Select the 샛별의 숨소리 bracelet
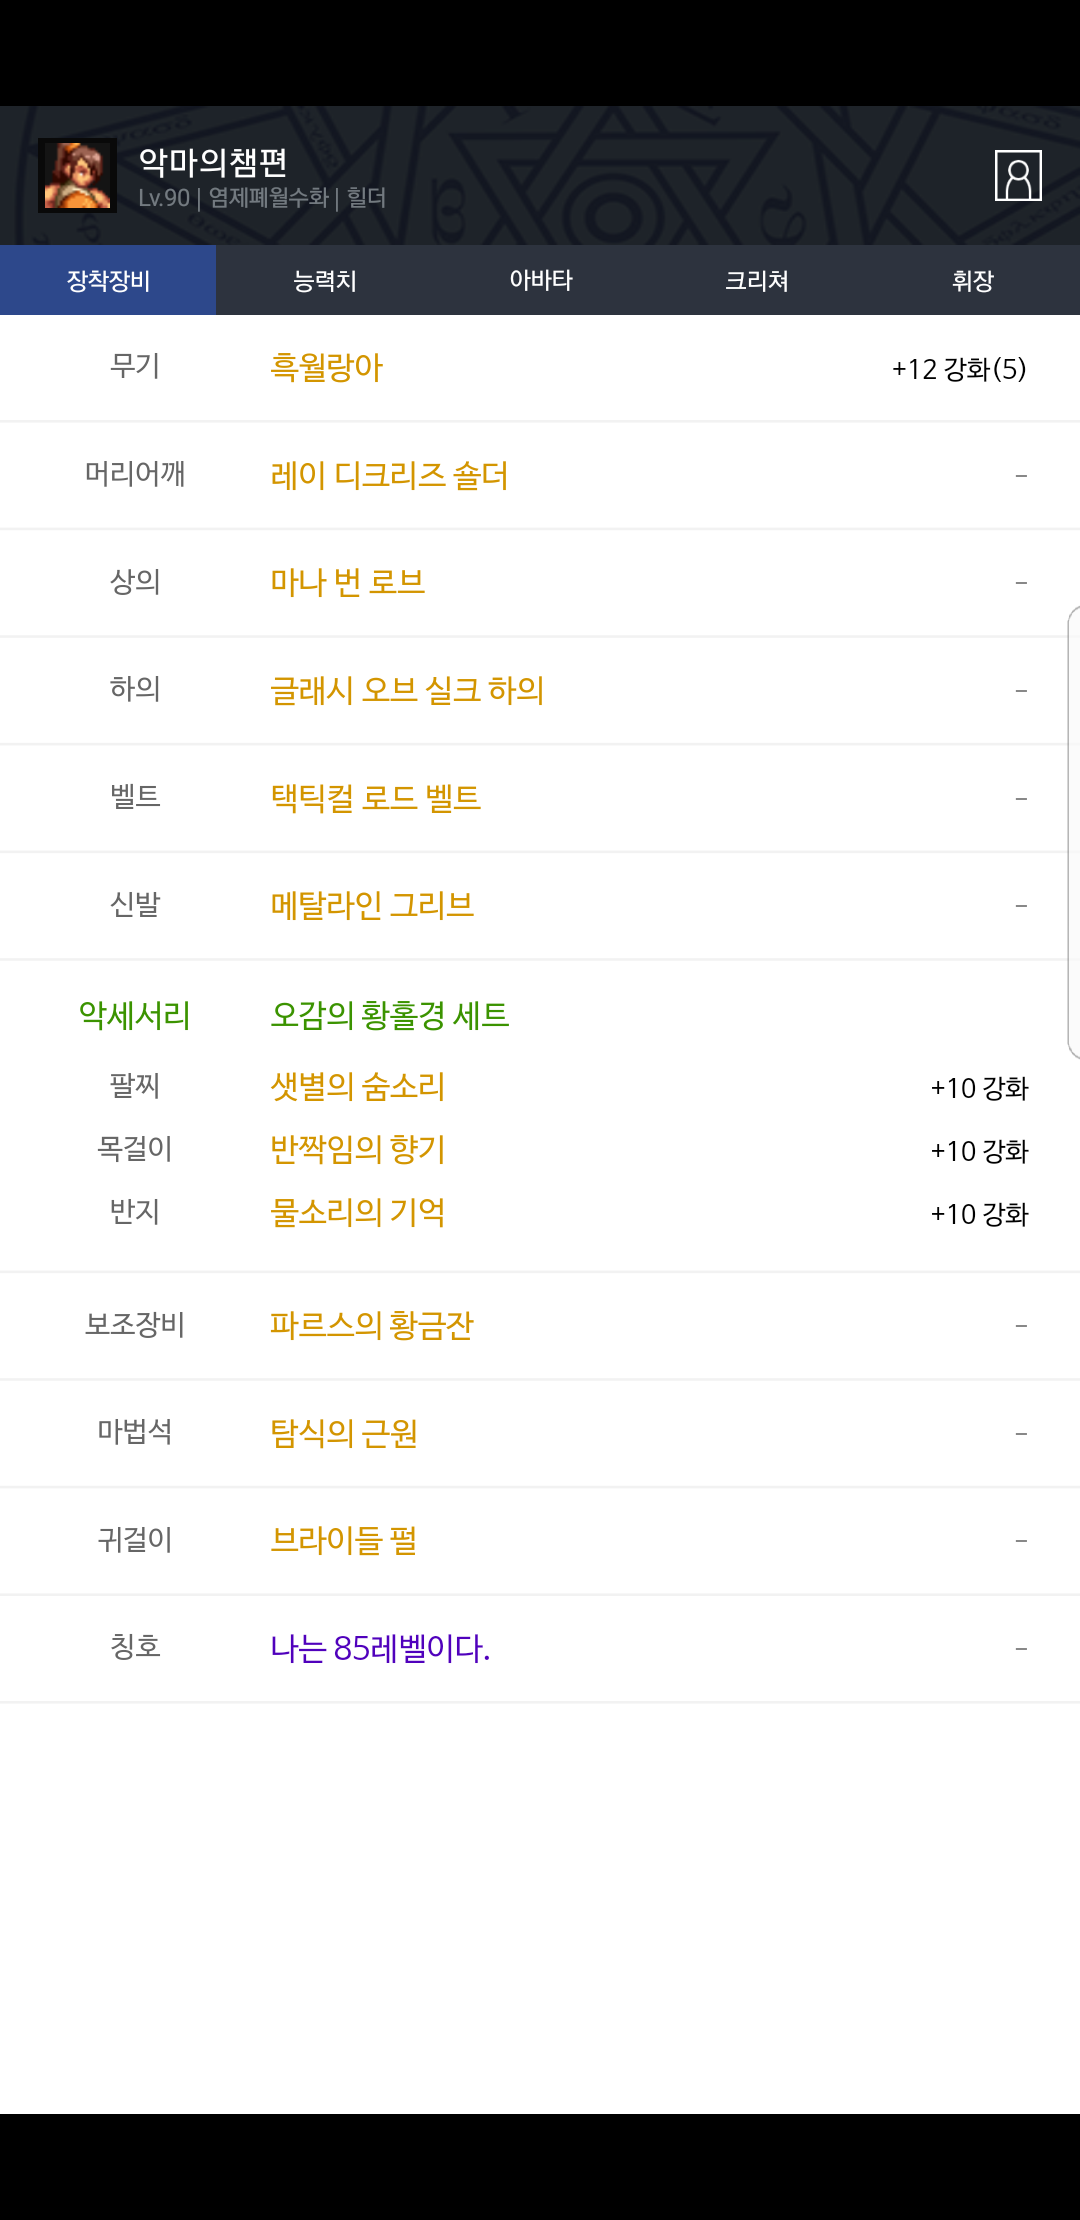Viewport: 1080px width, 2220px height. pyautogui.click(x=358, y=1087)
